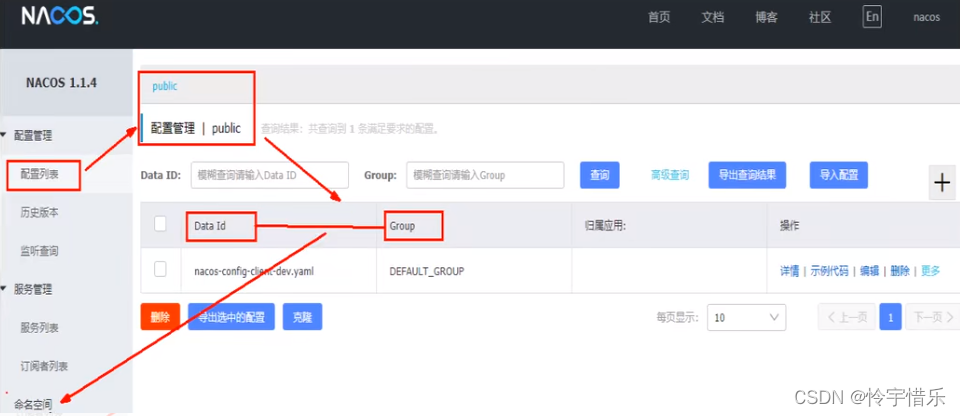Click 导入配置 button
961x416 pixels.
click(x=839, y=175)
